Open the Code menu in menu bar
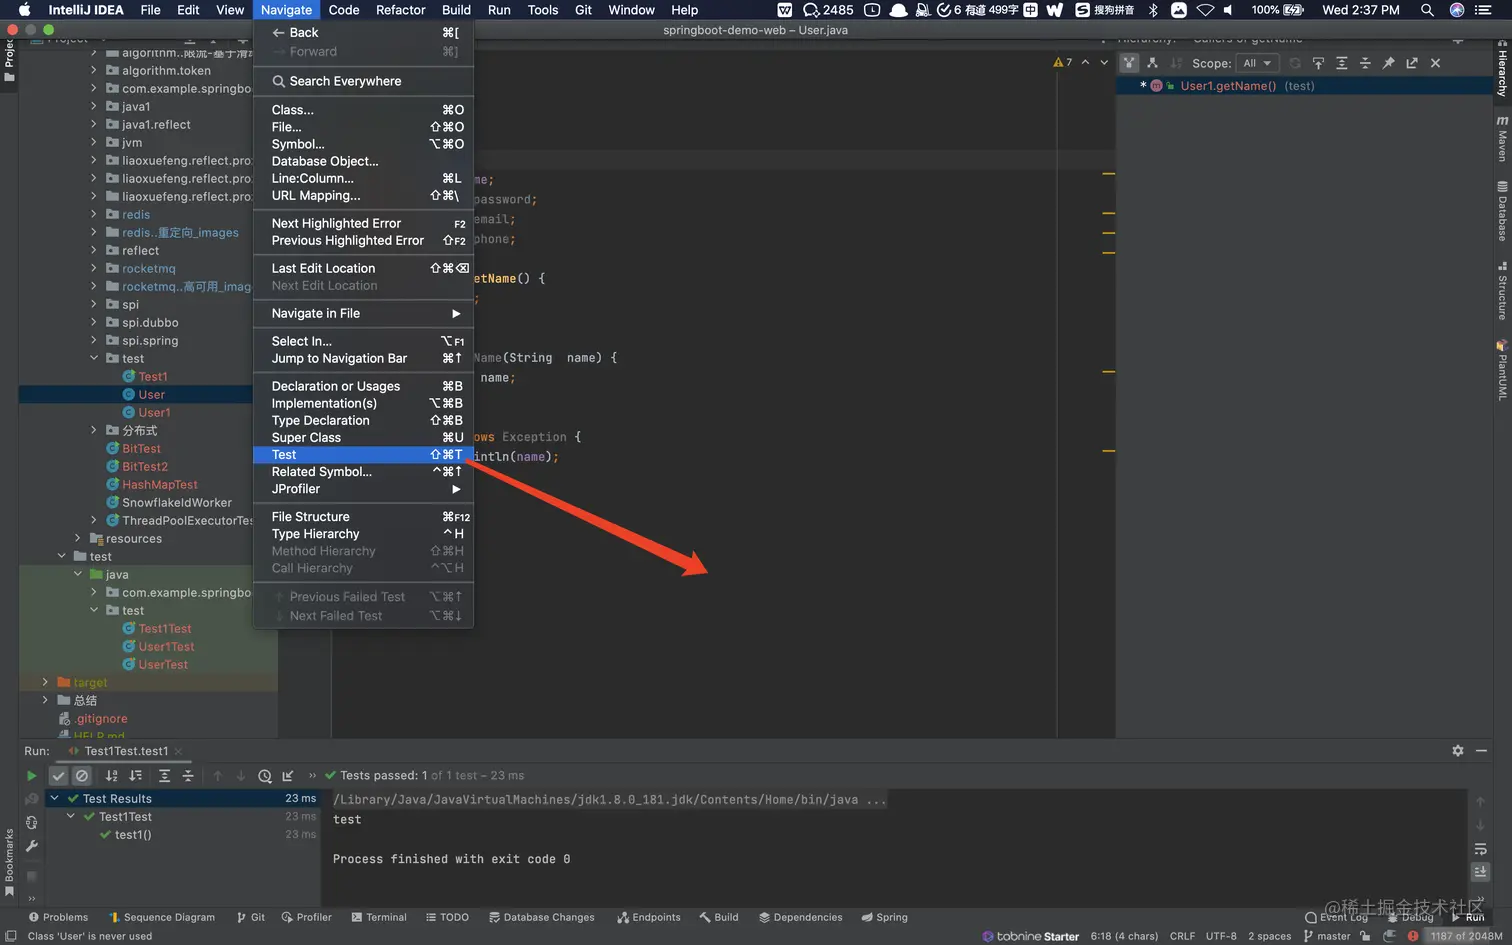The height and width of the screenshot is (945, 1512). click(x=344, y=10)
